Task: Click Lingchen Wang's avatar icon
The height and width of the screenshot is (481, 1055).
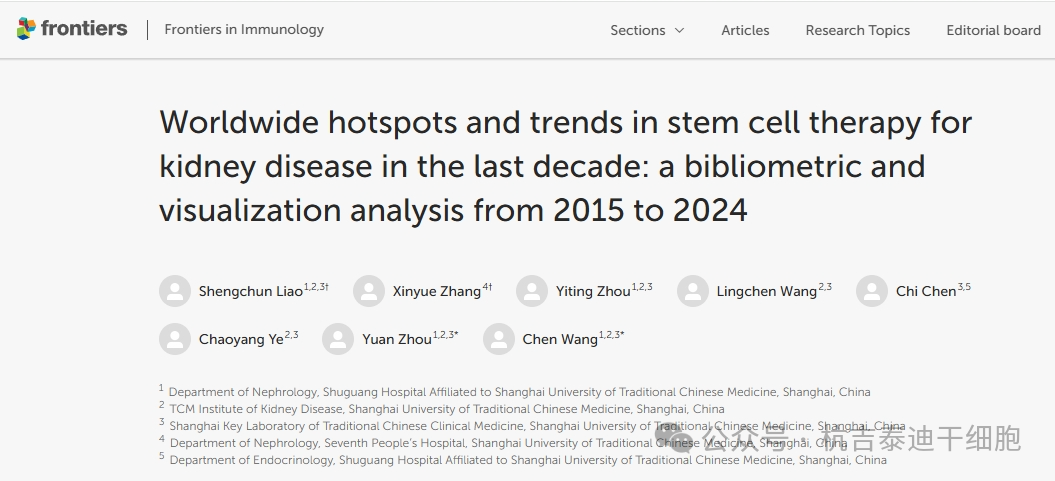Action: coord(693,291)
